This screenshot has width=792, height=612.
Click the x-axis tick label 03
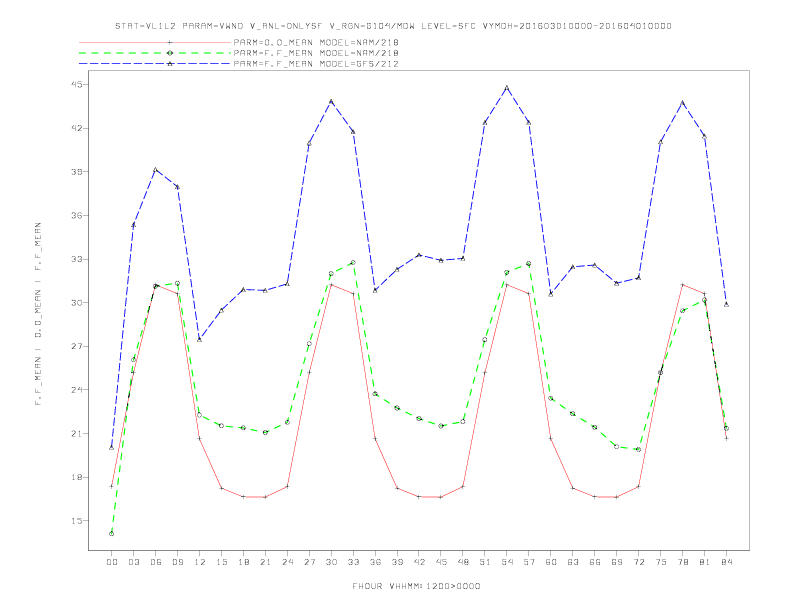coord(133,562)
